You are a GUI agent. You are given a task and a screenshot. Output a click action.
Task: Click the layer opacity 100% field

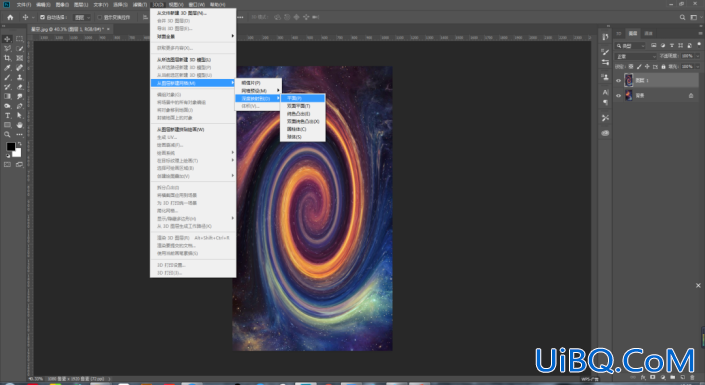pos(687,56)
